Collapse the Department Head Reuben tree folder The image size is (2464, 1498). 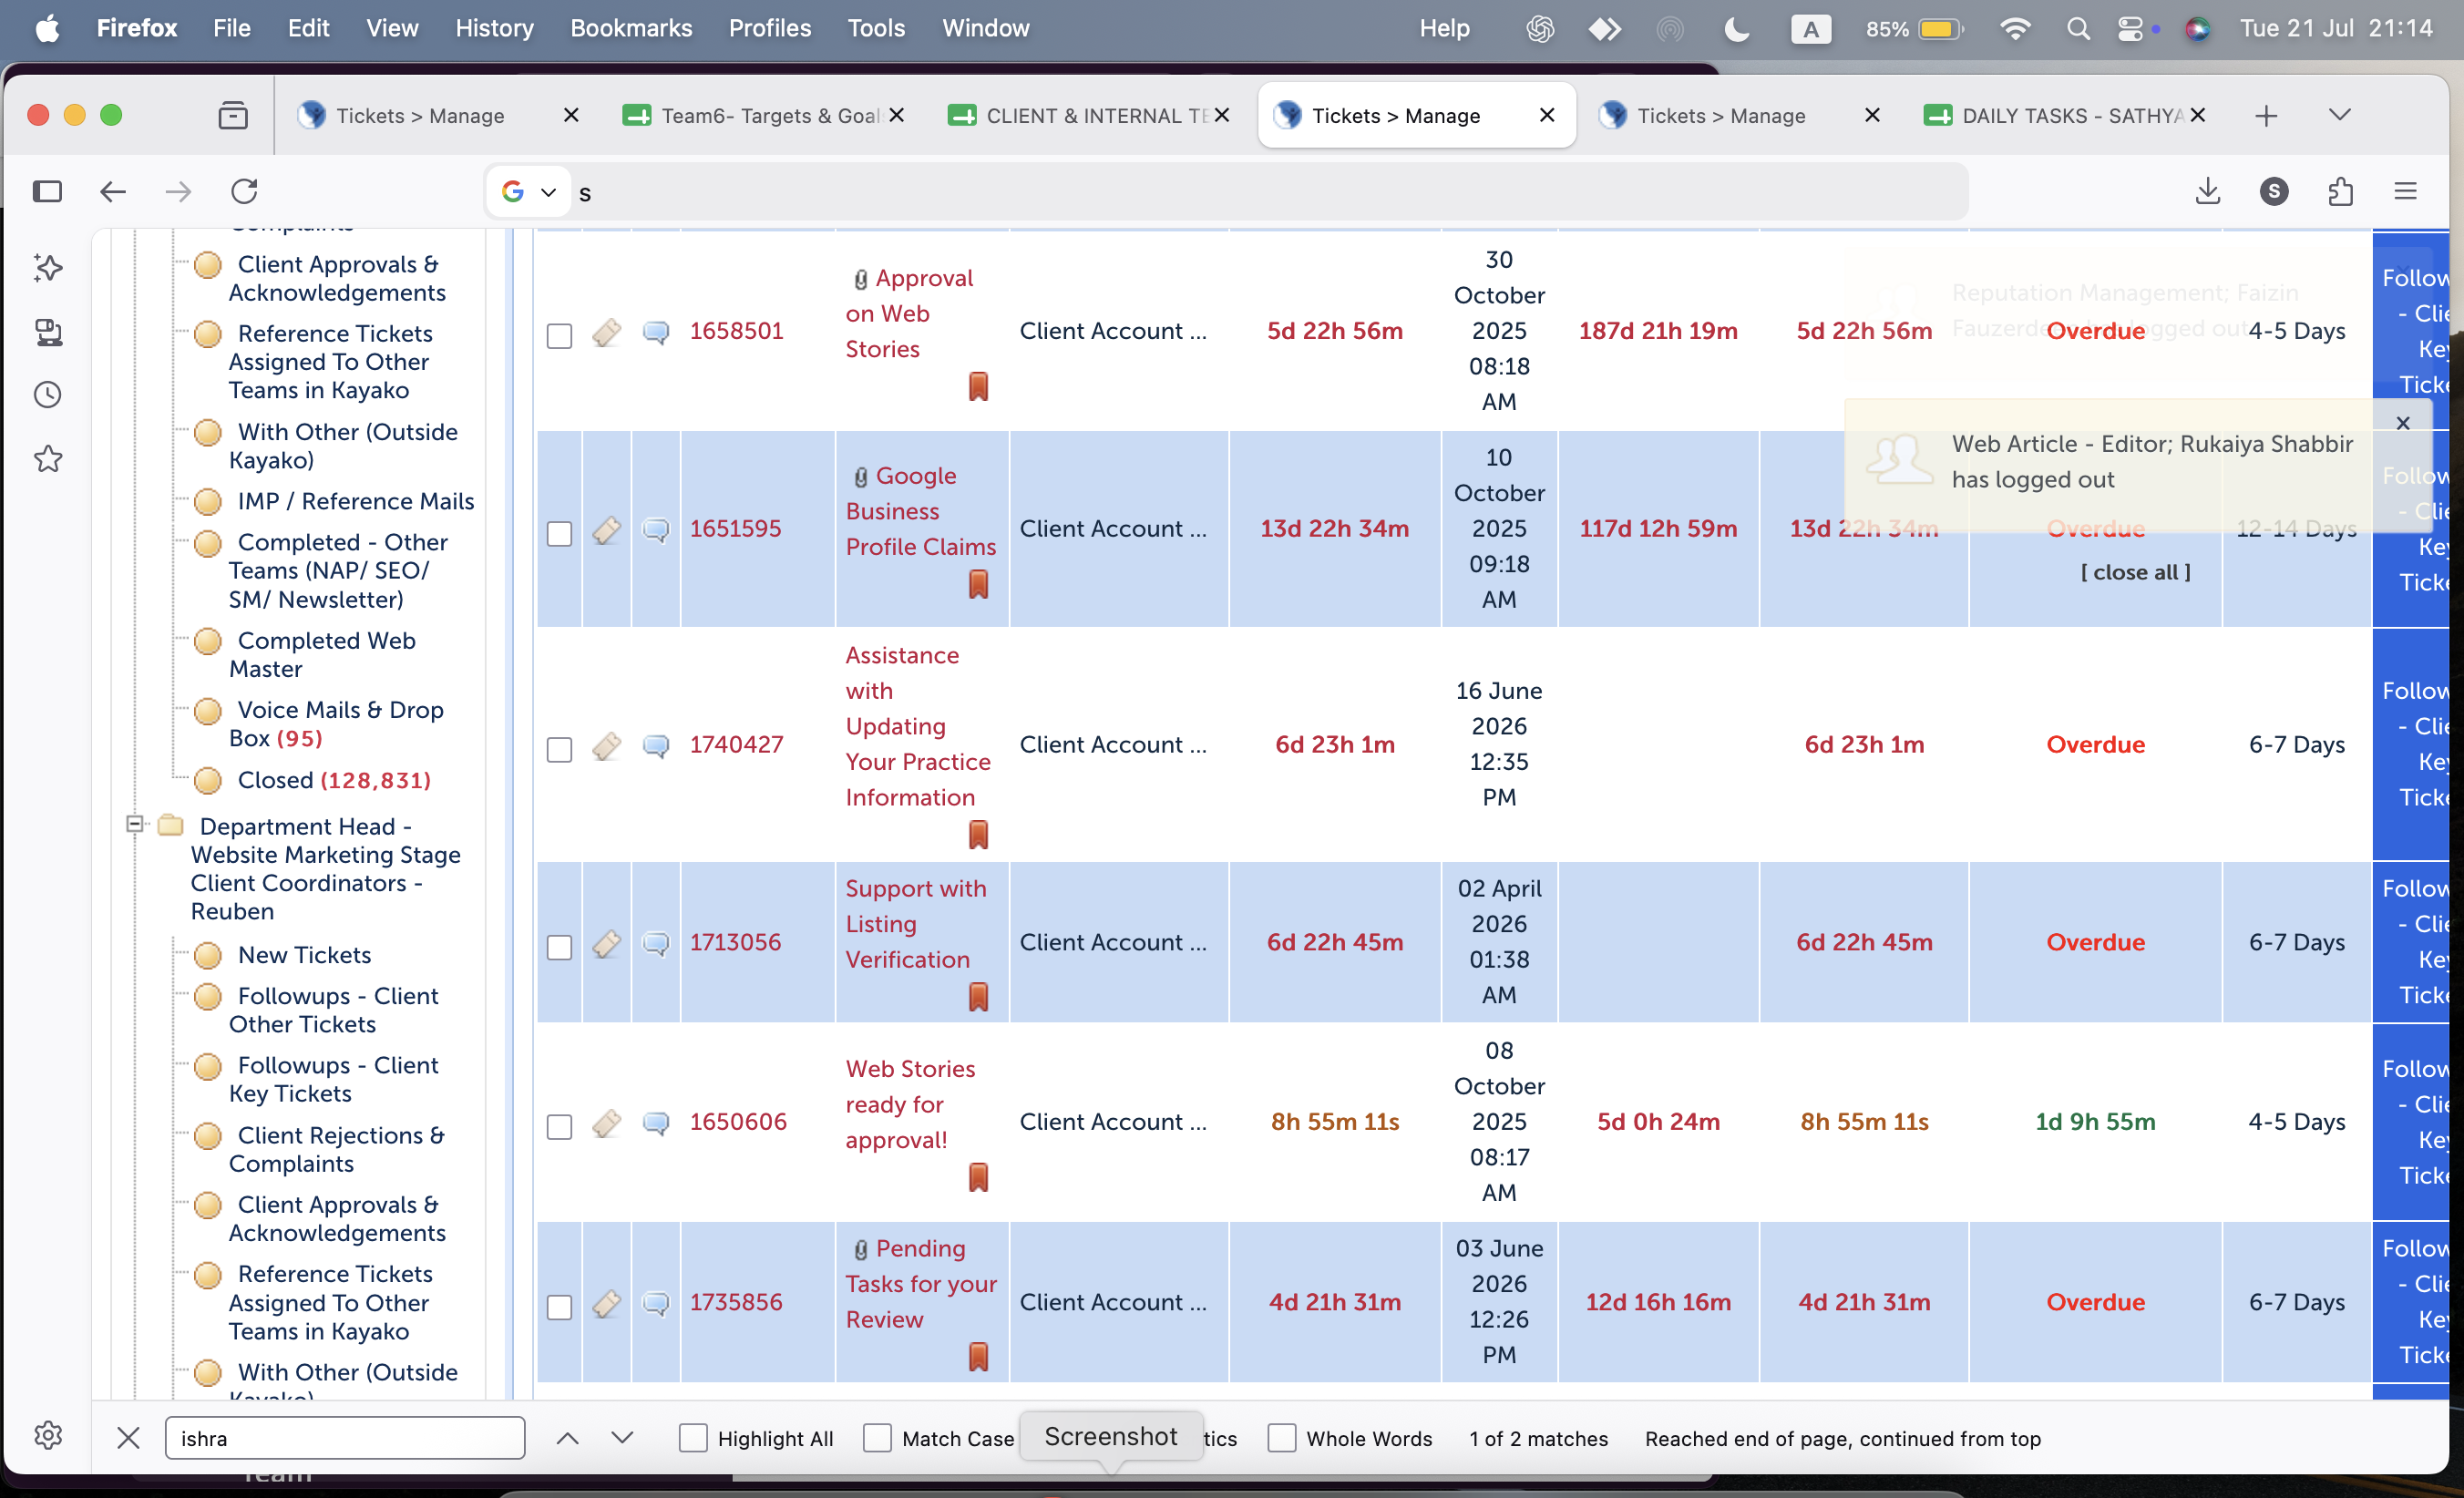tap(134, 824)
